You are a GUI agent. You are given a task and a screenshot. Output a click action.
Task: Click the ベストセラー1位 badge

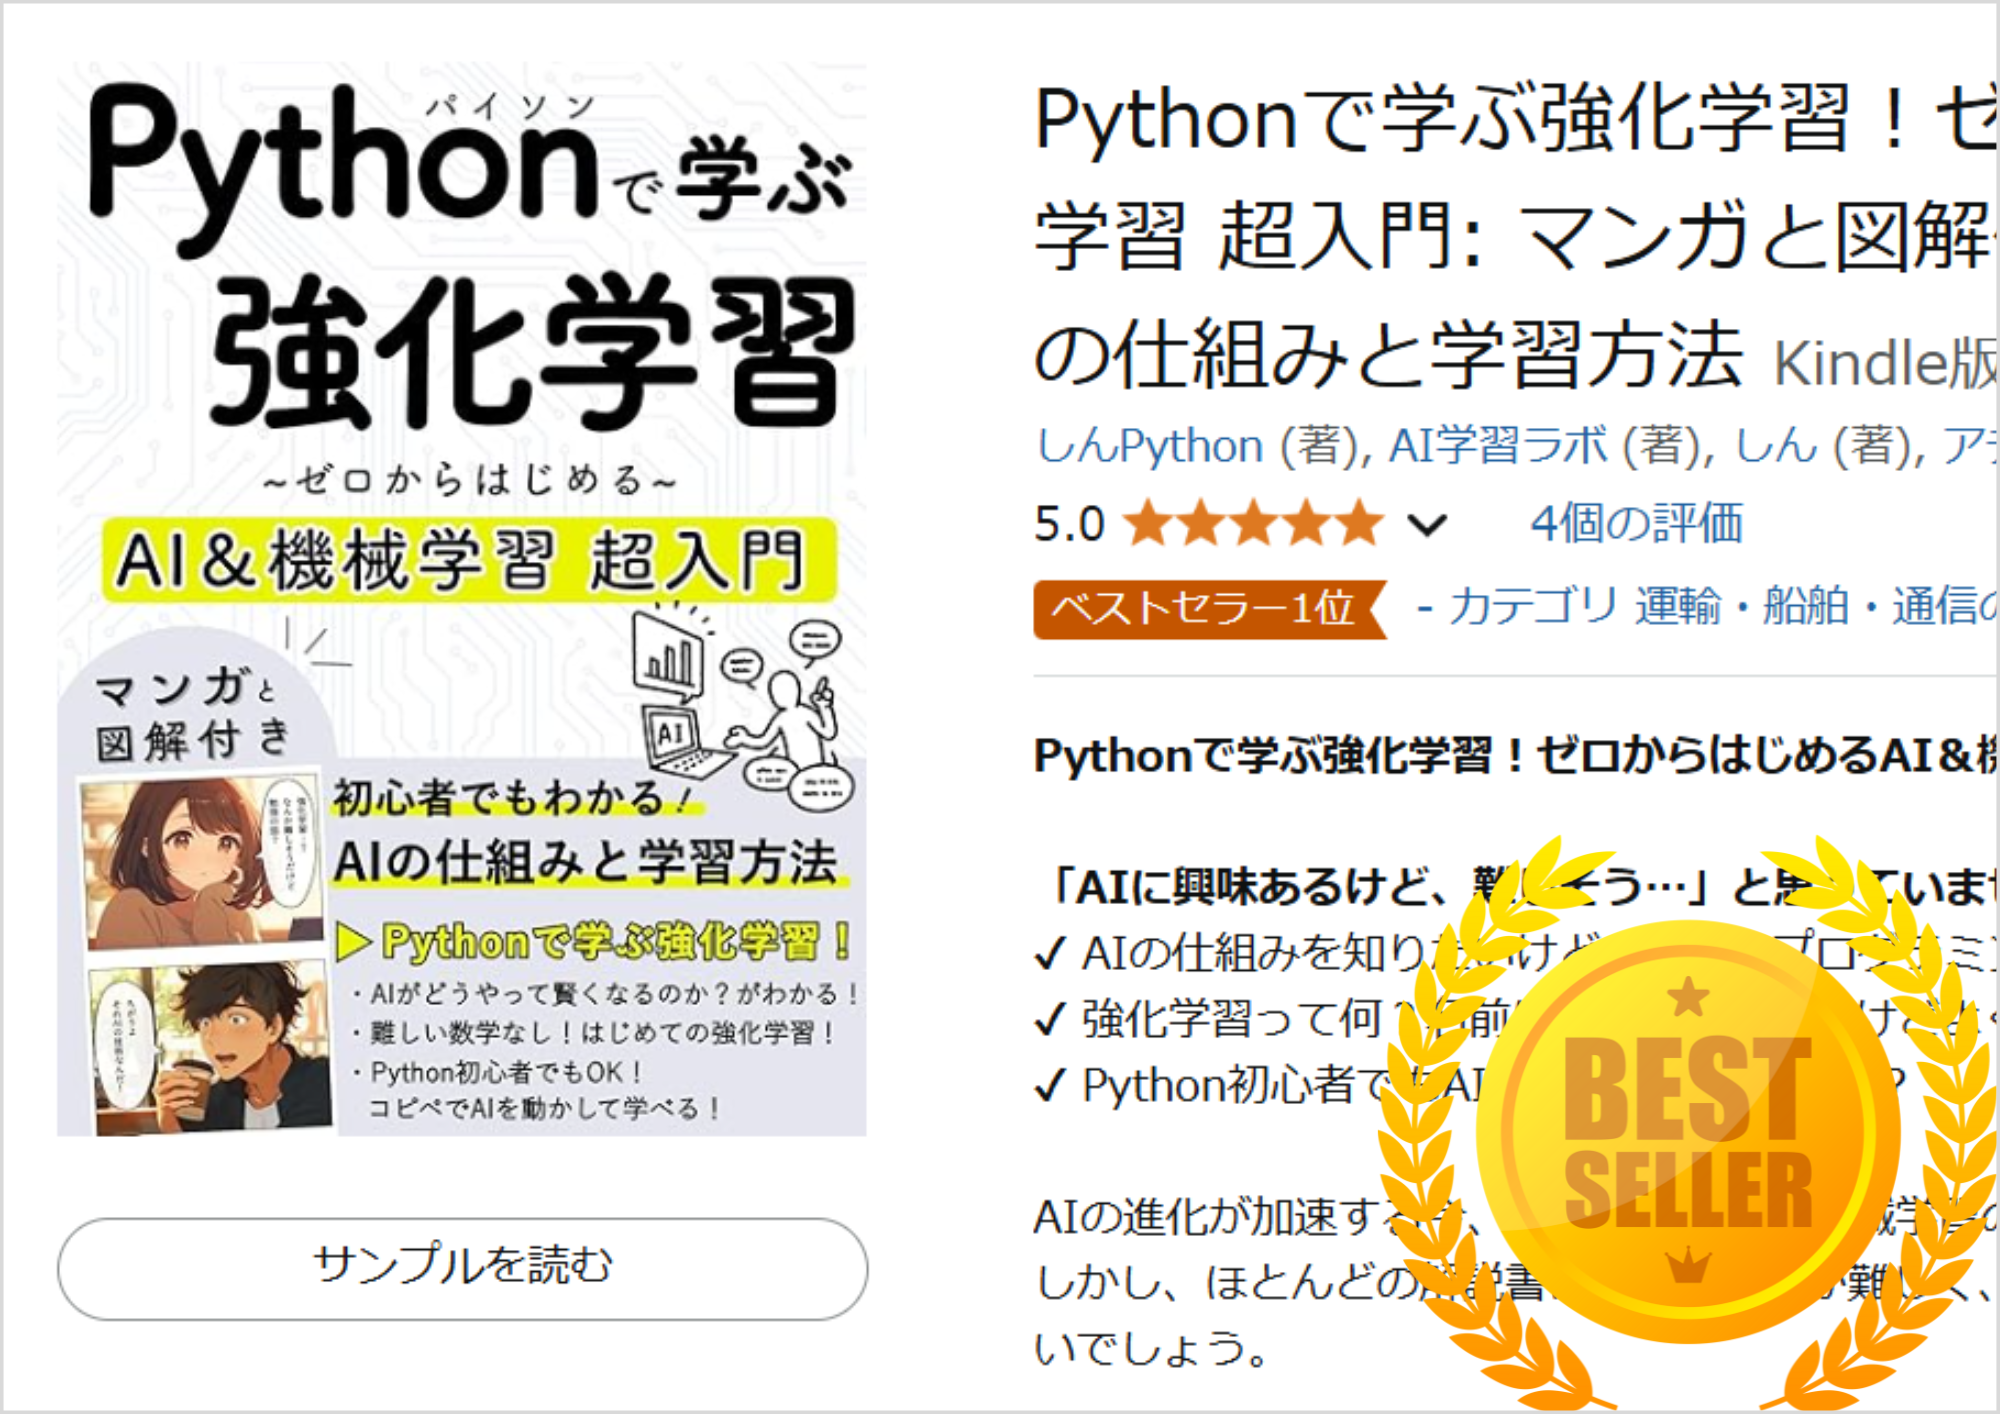coord(1210,608)
